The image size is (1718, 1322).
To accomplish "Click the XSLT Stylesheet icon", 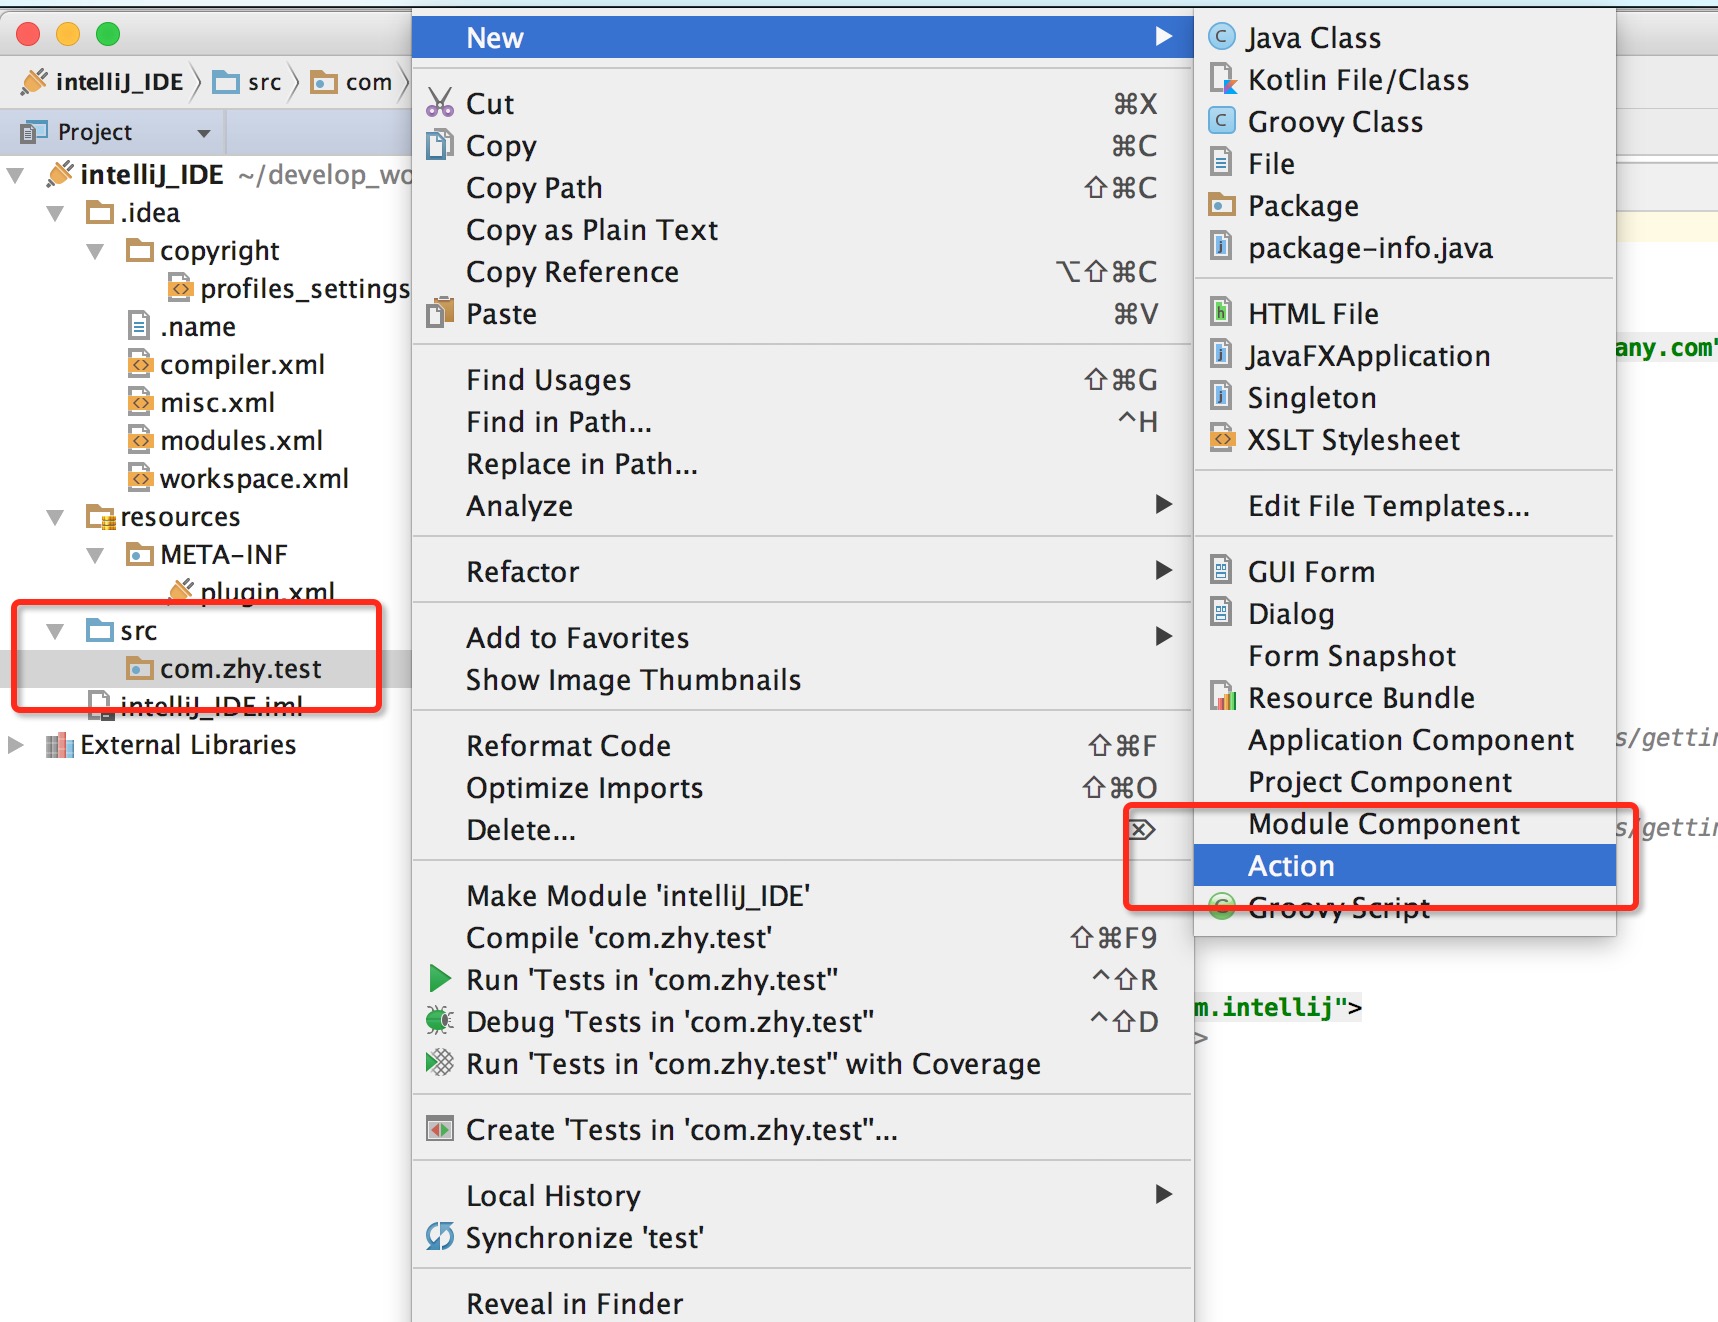I will coord(1221,439).
